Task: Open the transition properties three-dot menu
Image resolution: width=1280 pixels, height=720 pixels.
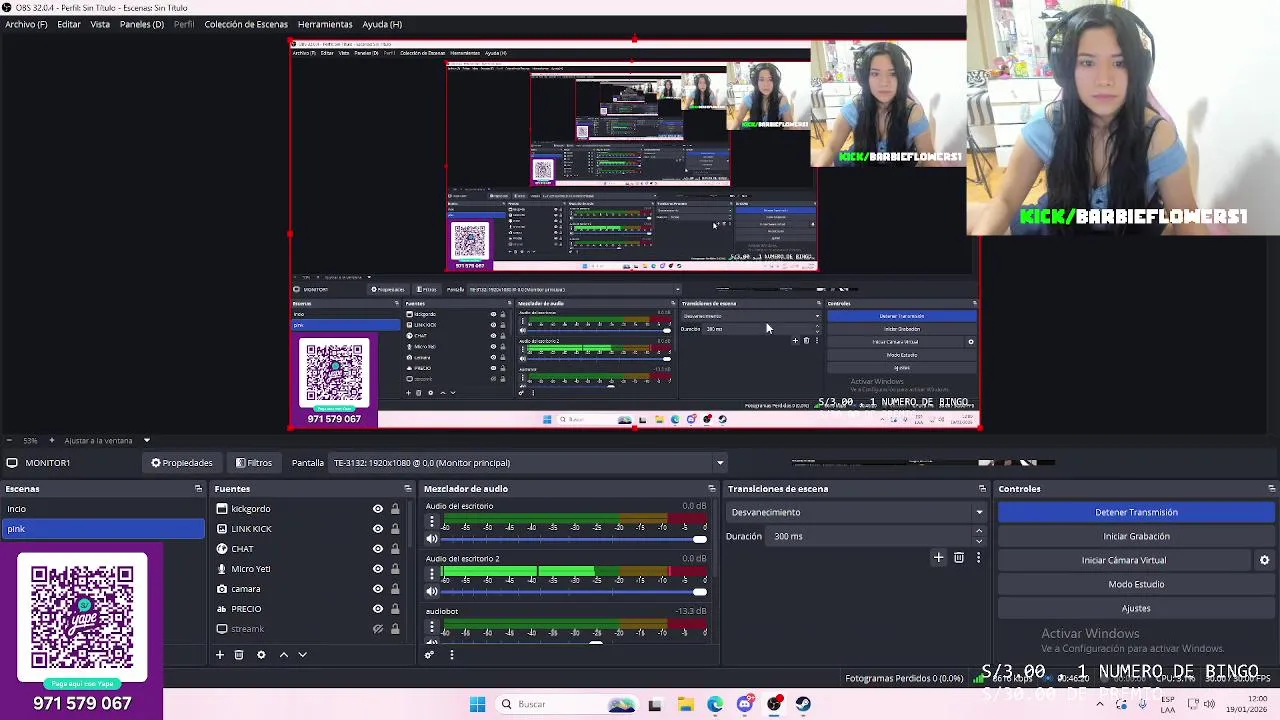Action: tap(978, 558)
